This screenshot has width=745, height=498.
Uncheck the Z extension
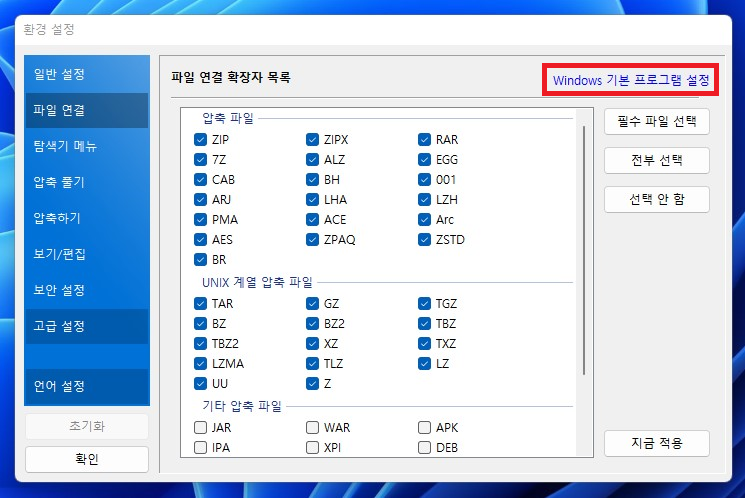(x=312, y=383)
